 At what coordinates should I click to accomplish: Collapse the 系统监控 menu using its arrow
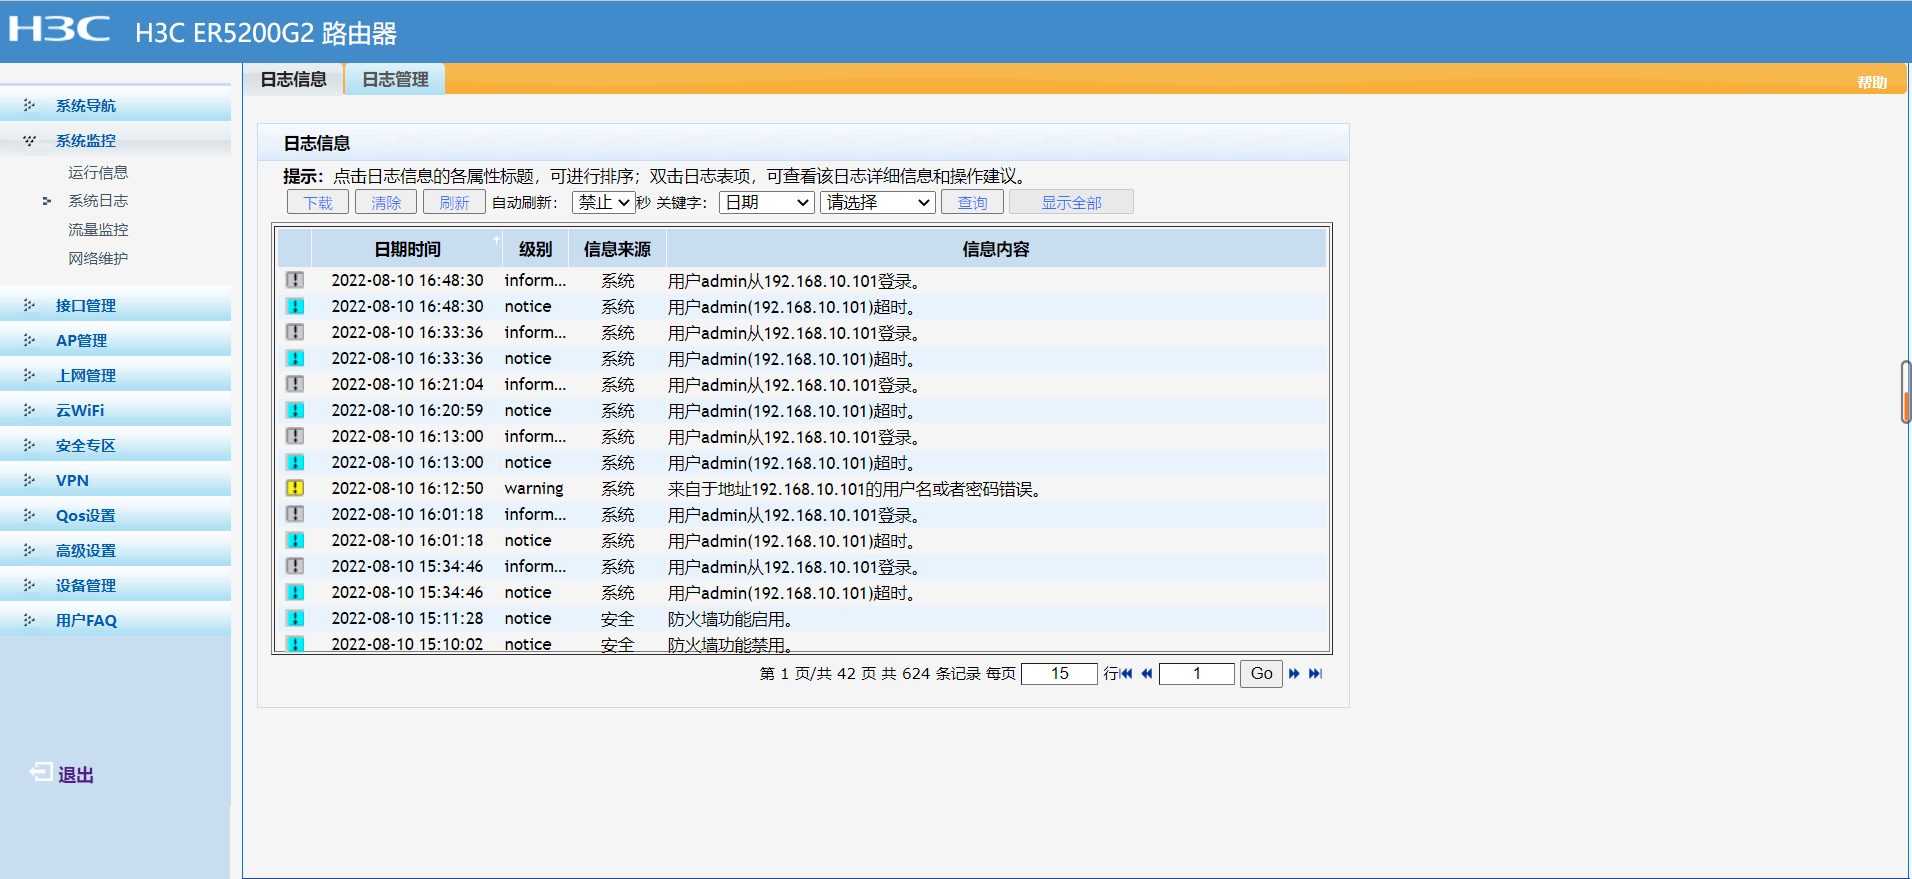29,140
